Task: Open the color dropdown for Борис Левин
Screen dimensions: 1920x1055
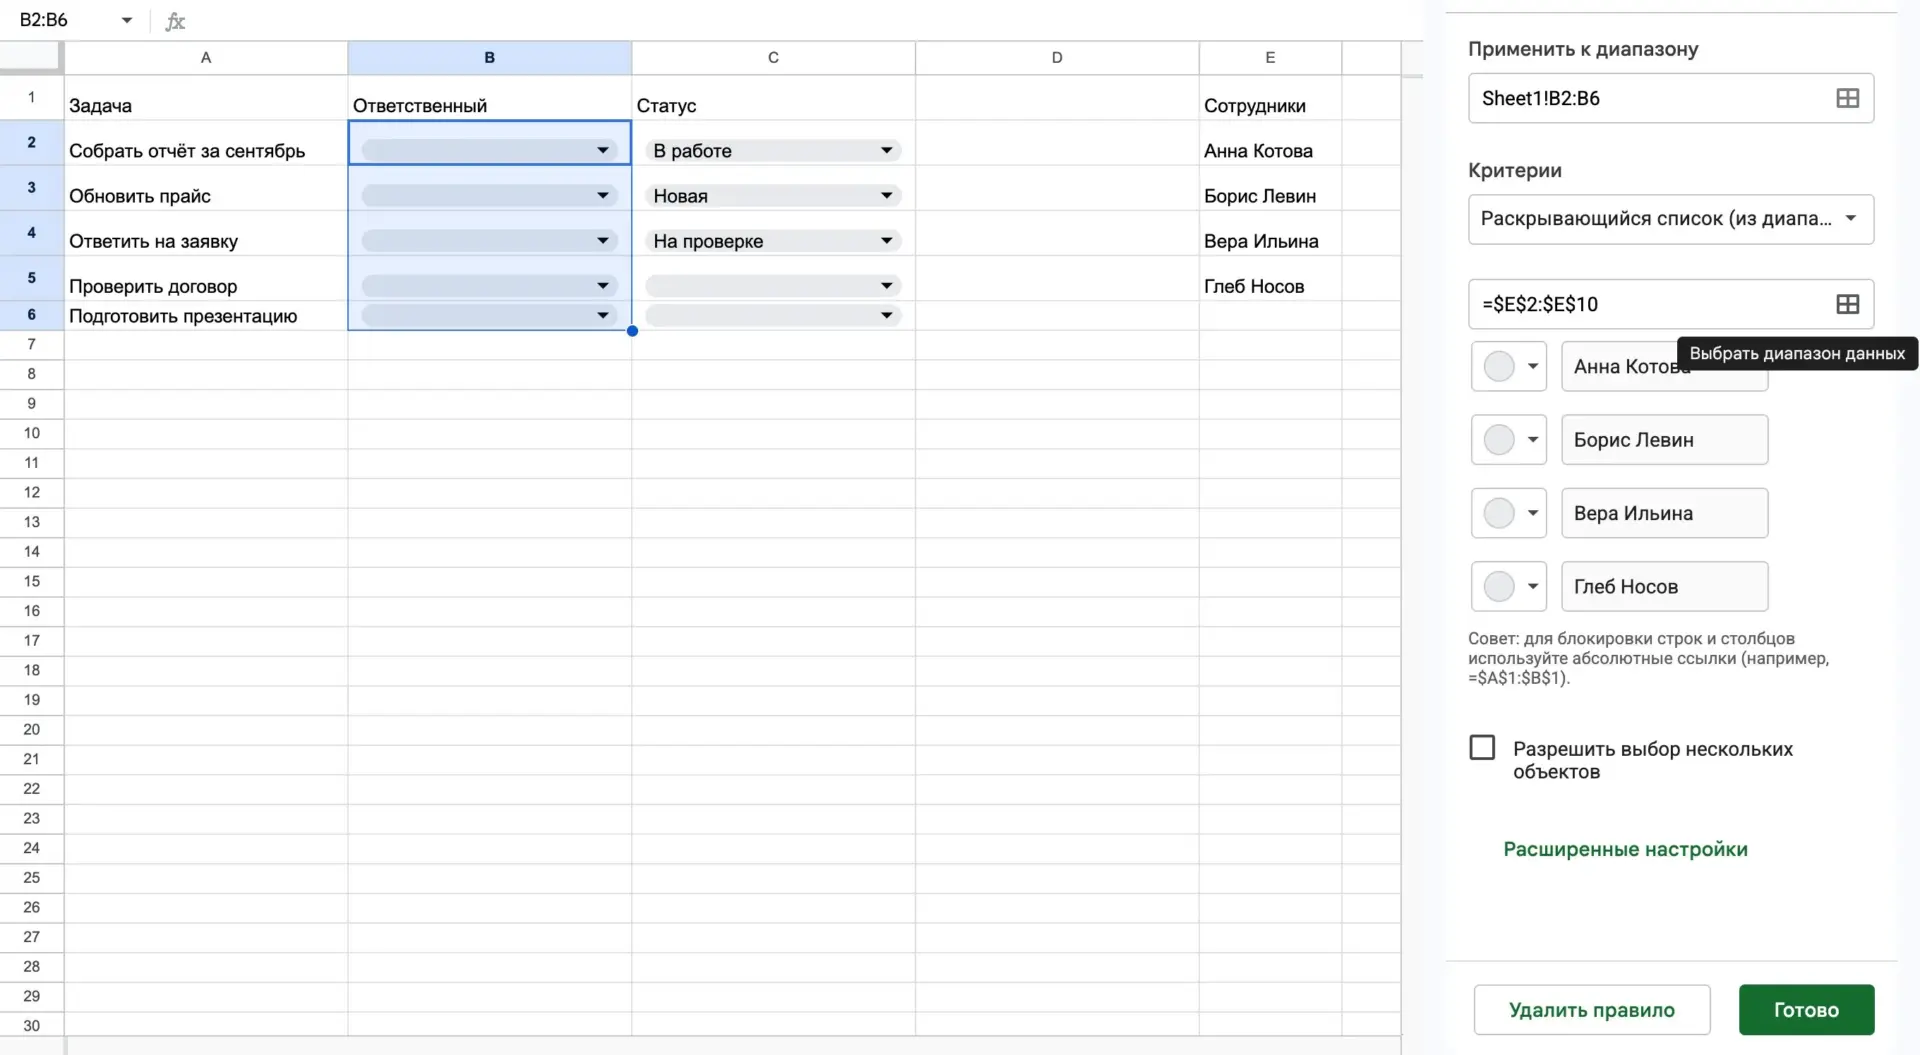Action: click(1509, 440)
